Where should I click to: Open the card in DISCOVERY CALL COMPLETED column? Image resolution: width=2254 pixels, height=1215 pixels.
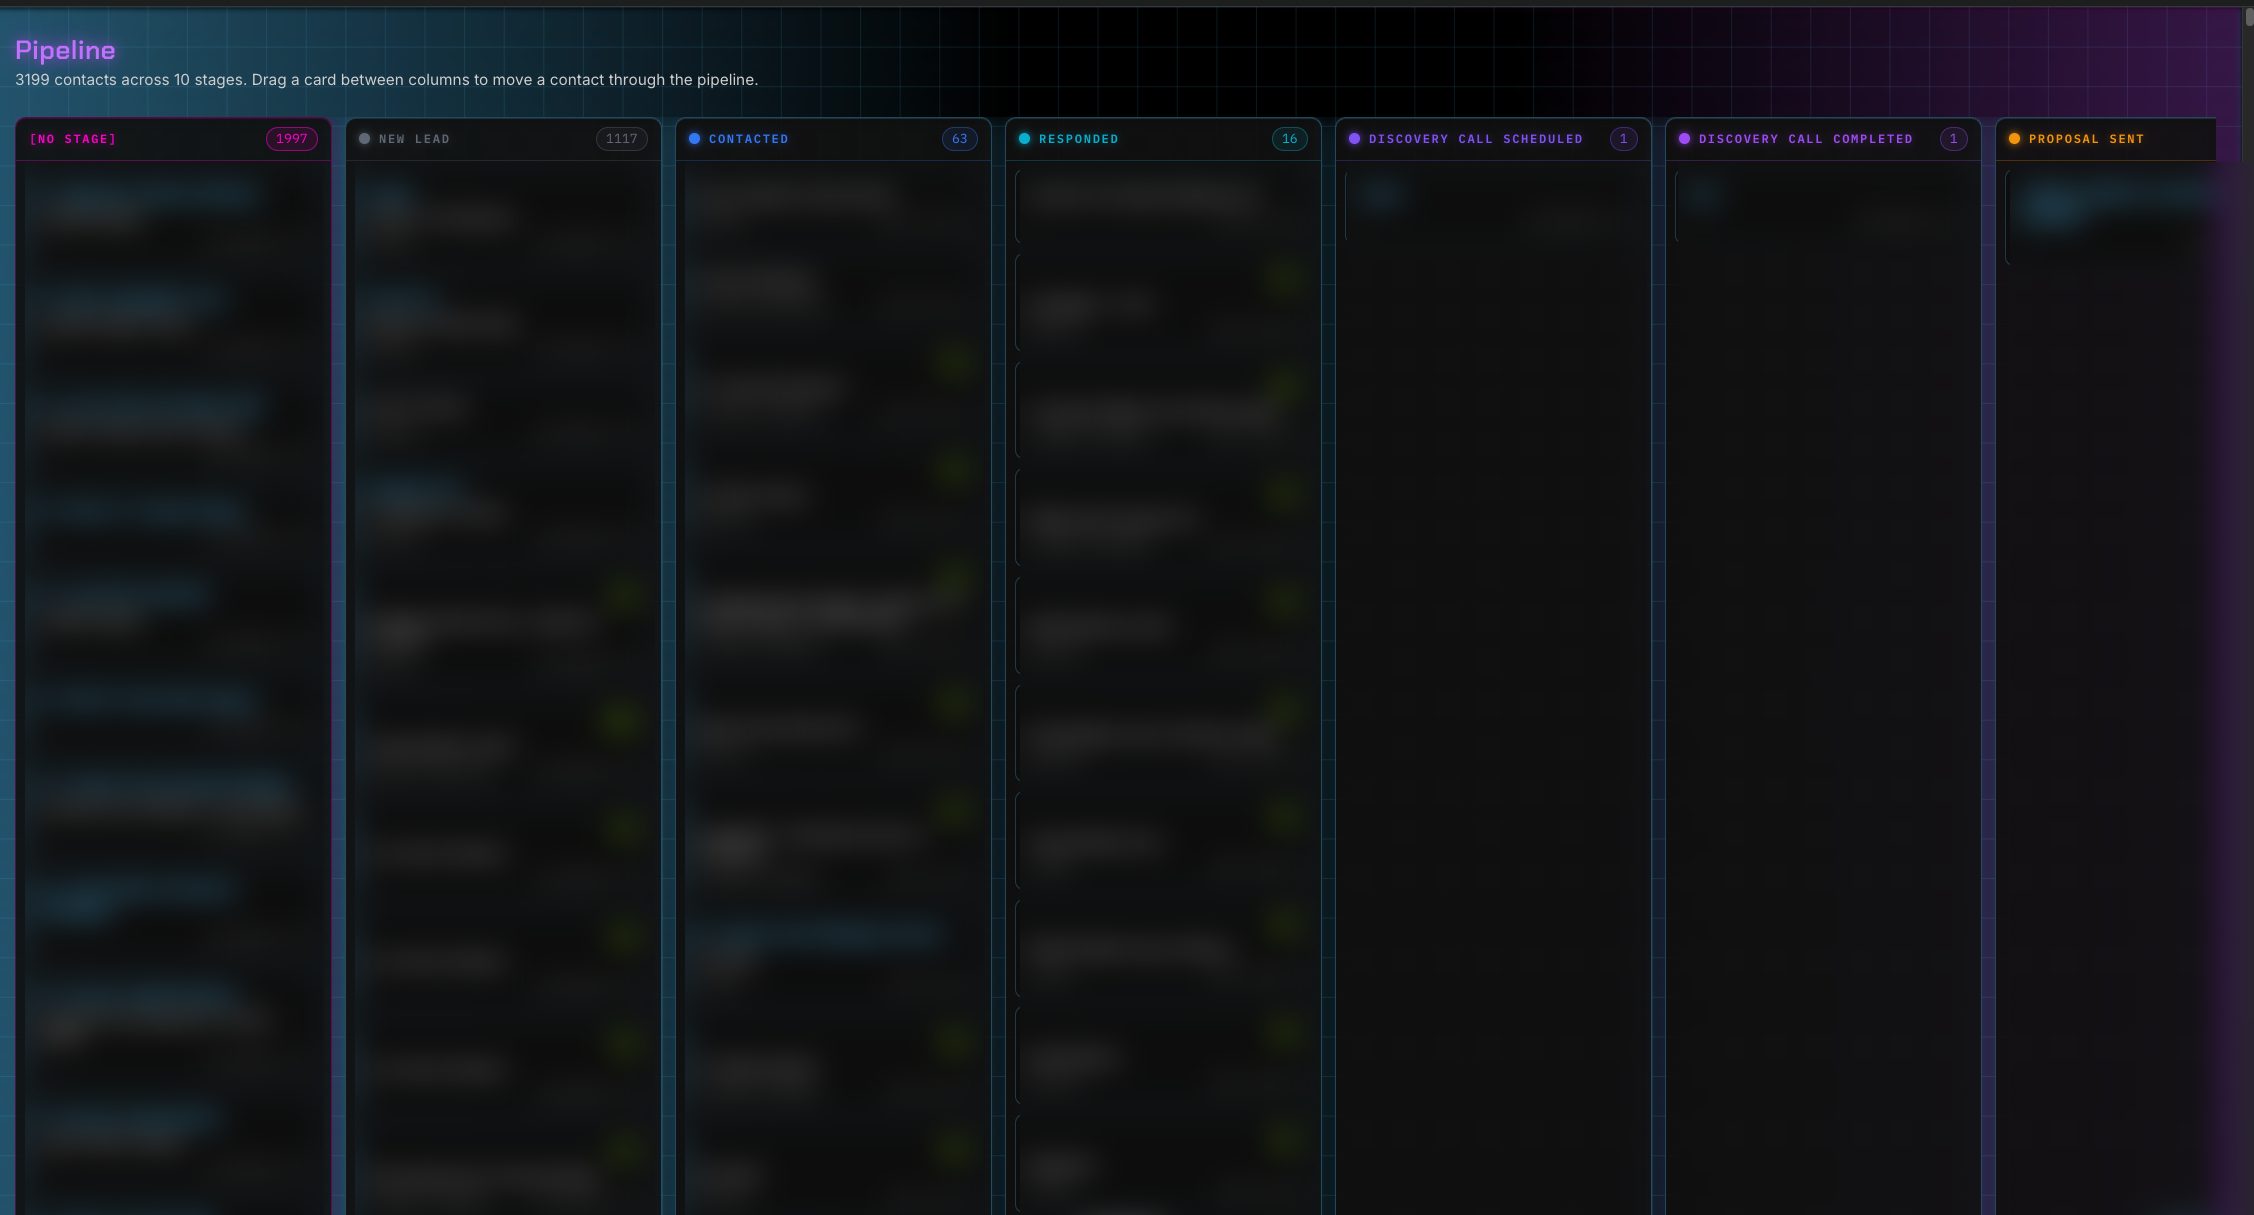tap(1823, 206)
